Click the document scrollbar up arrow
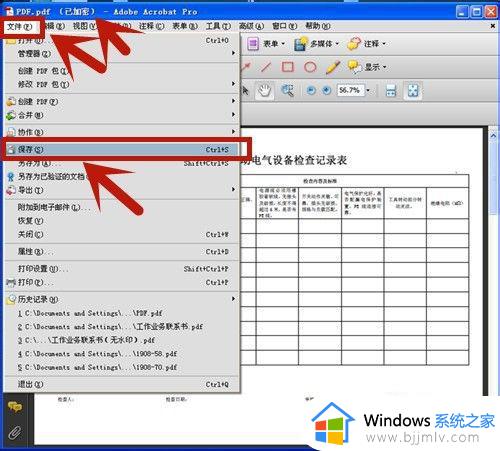Screen dimensions: 500x451 [493, 136]
